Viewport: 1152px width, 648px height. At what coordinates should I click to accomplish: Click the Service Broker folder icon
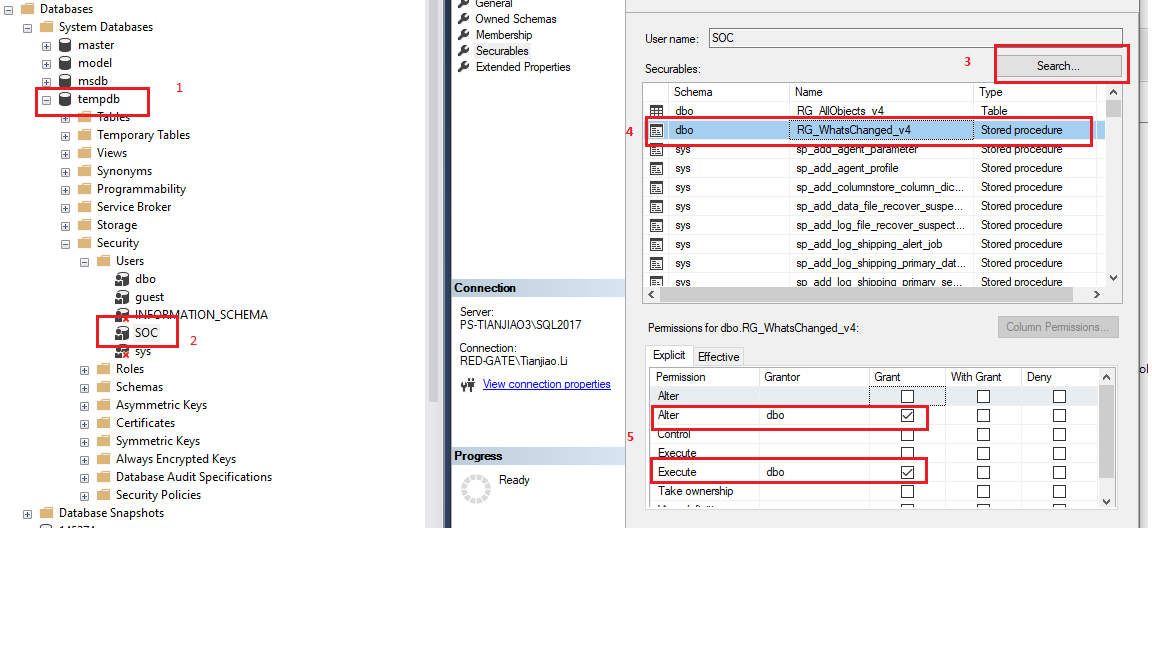pos(84,206)
